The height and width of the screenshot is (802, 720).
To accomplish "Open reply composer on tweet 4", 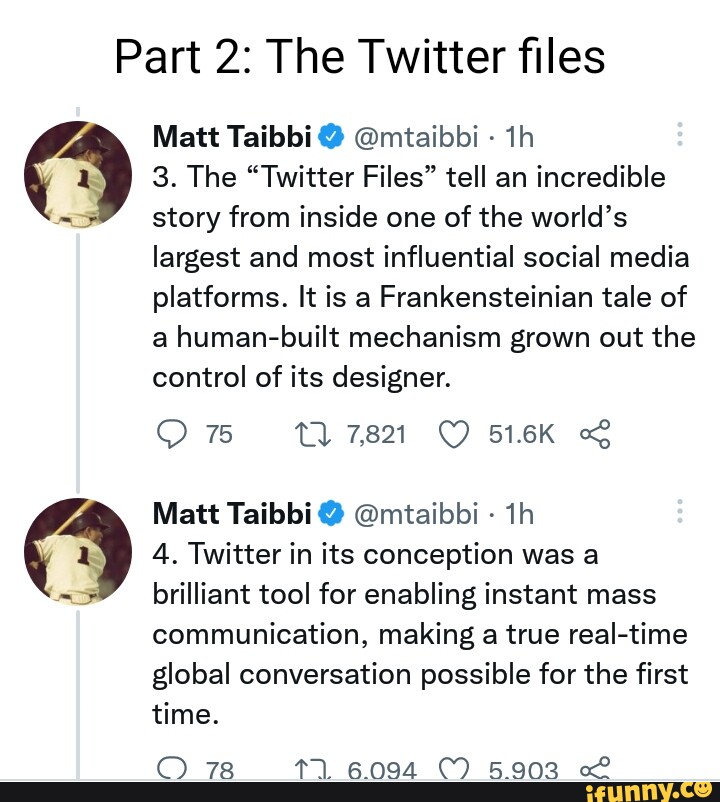I will pos(172,770).
